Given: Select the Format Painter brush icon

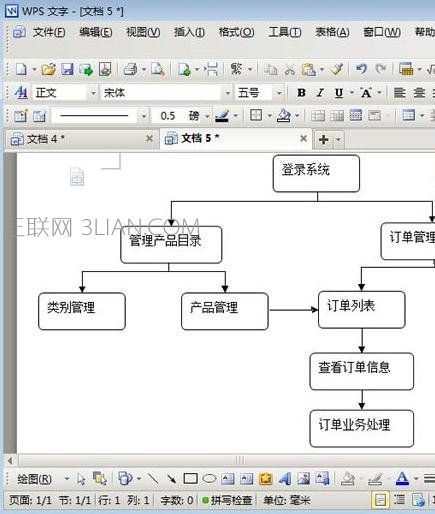Looking at the screenshot, I should tap(337, 69).
